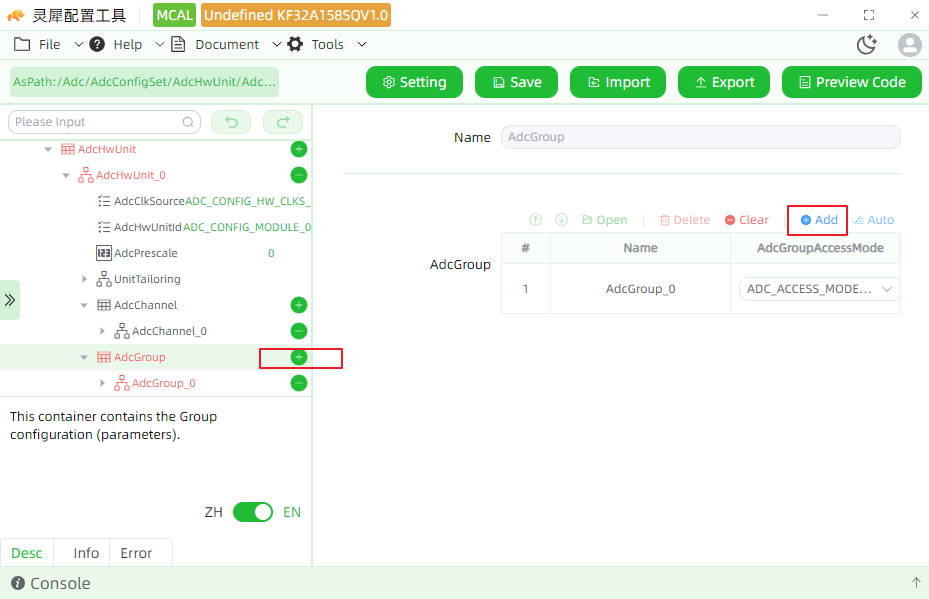
Task: Click the redo arrow button
Action: 283,122
